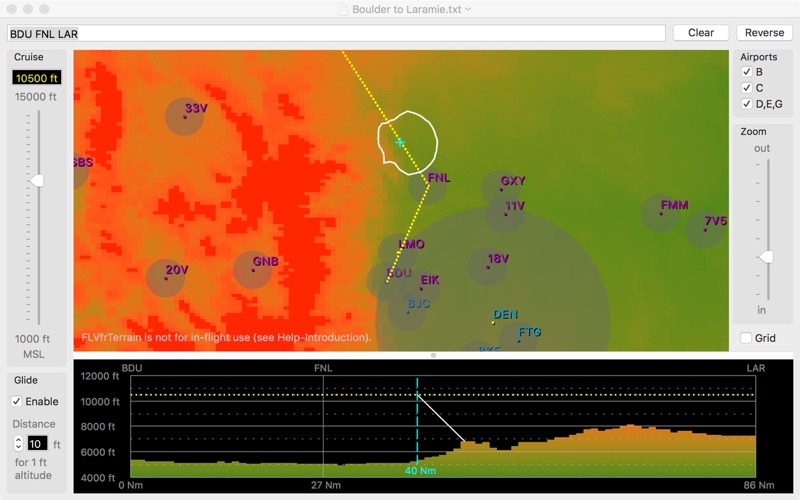Select the GNB airport circle
Image resolution: width=800 pixels, height=500 pixels.
[253, 270]
